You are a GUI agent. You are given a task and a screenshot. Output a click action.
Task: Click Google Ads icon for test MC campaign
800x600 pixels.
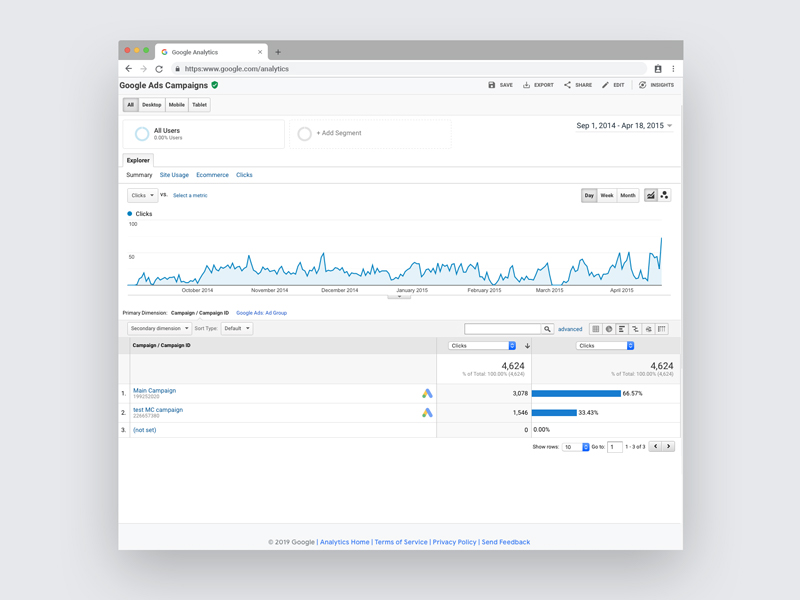[x=427, y=413]
